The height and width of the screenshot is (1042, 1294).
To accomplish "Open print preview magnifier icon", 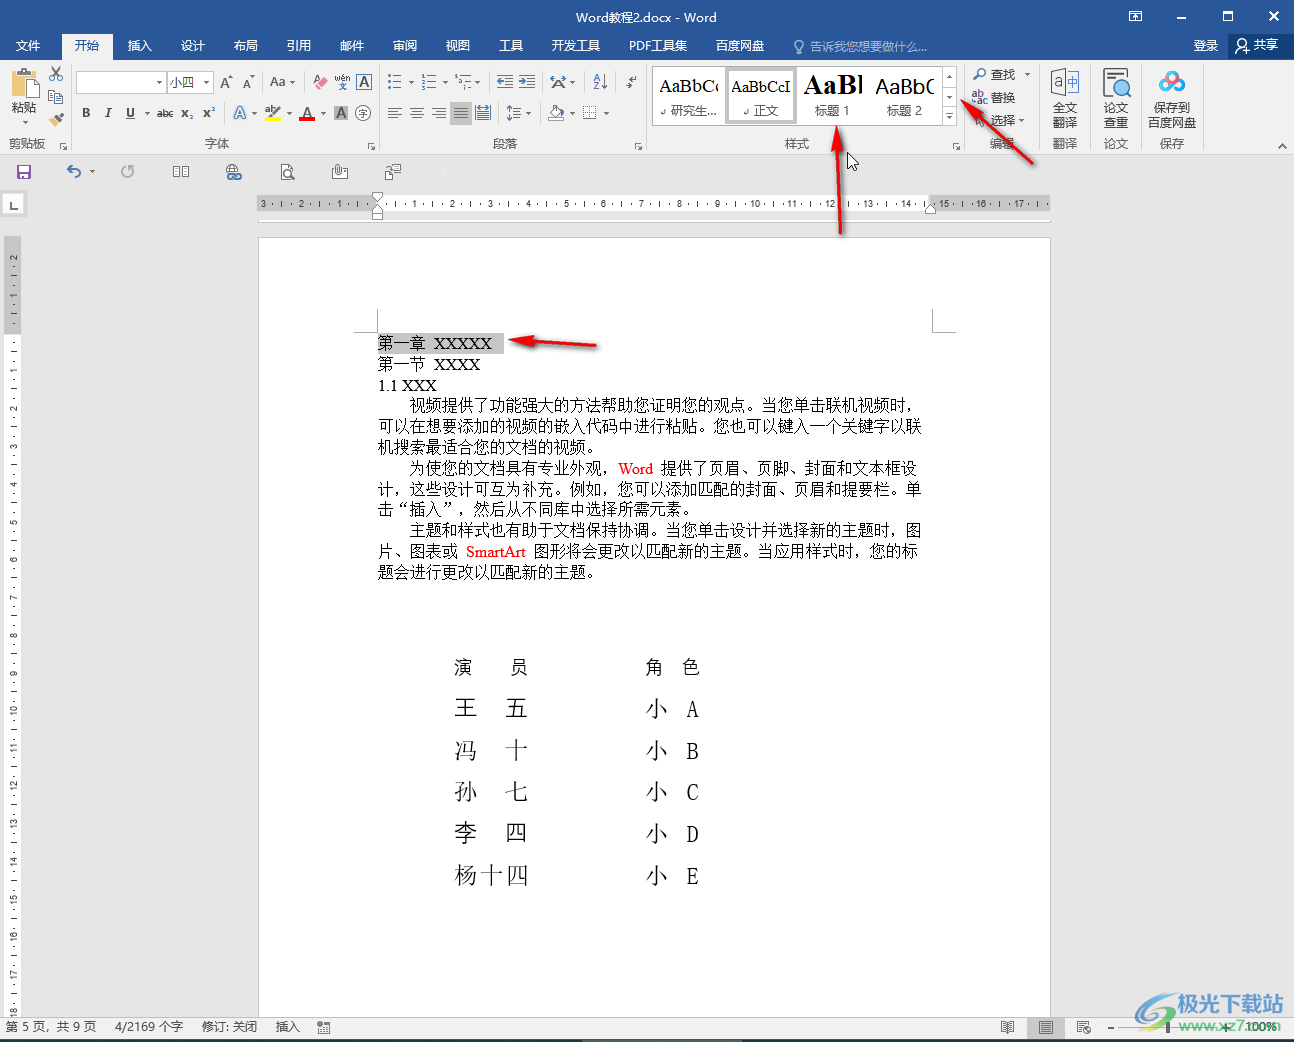I will tap(288, 172).
